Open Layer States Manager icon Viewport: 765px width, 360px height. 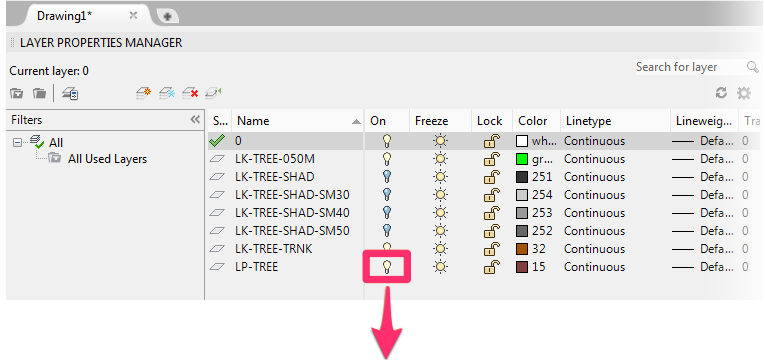(x=70, y=93)
